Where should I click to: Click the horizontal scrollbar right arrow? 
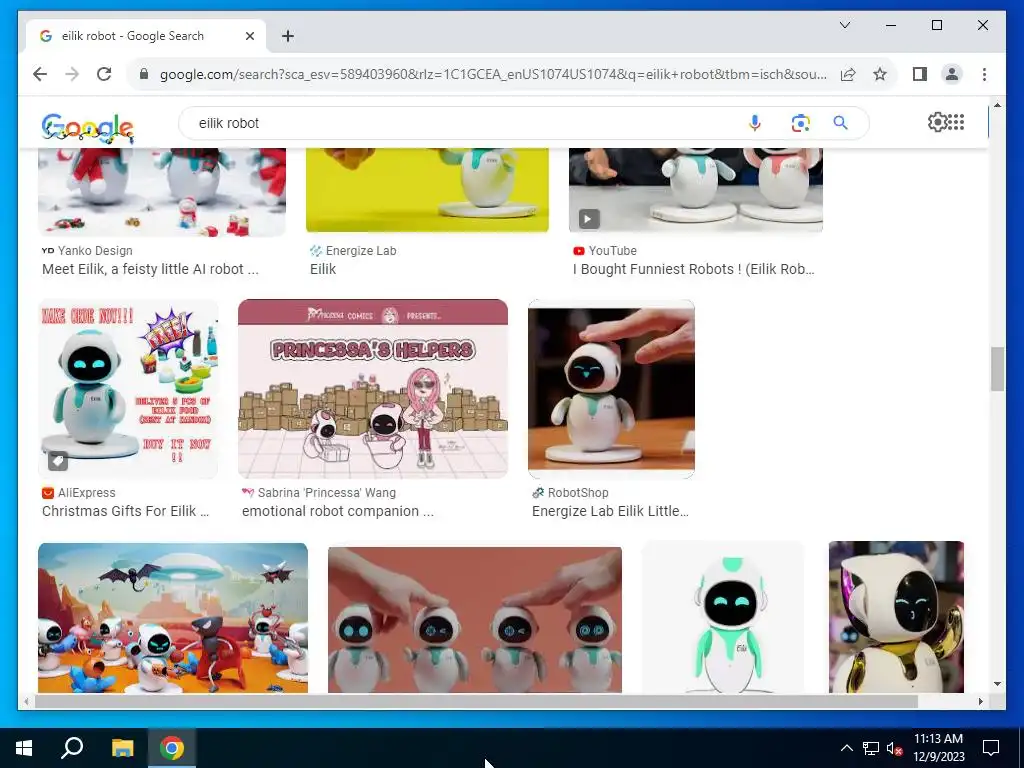point(980,701)
